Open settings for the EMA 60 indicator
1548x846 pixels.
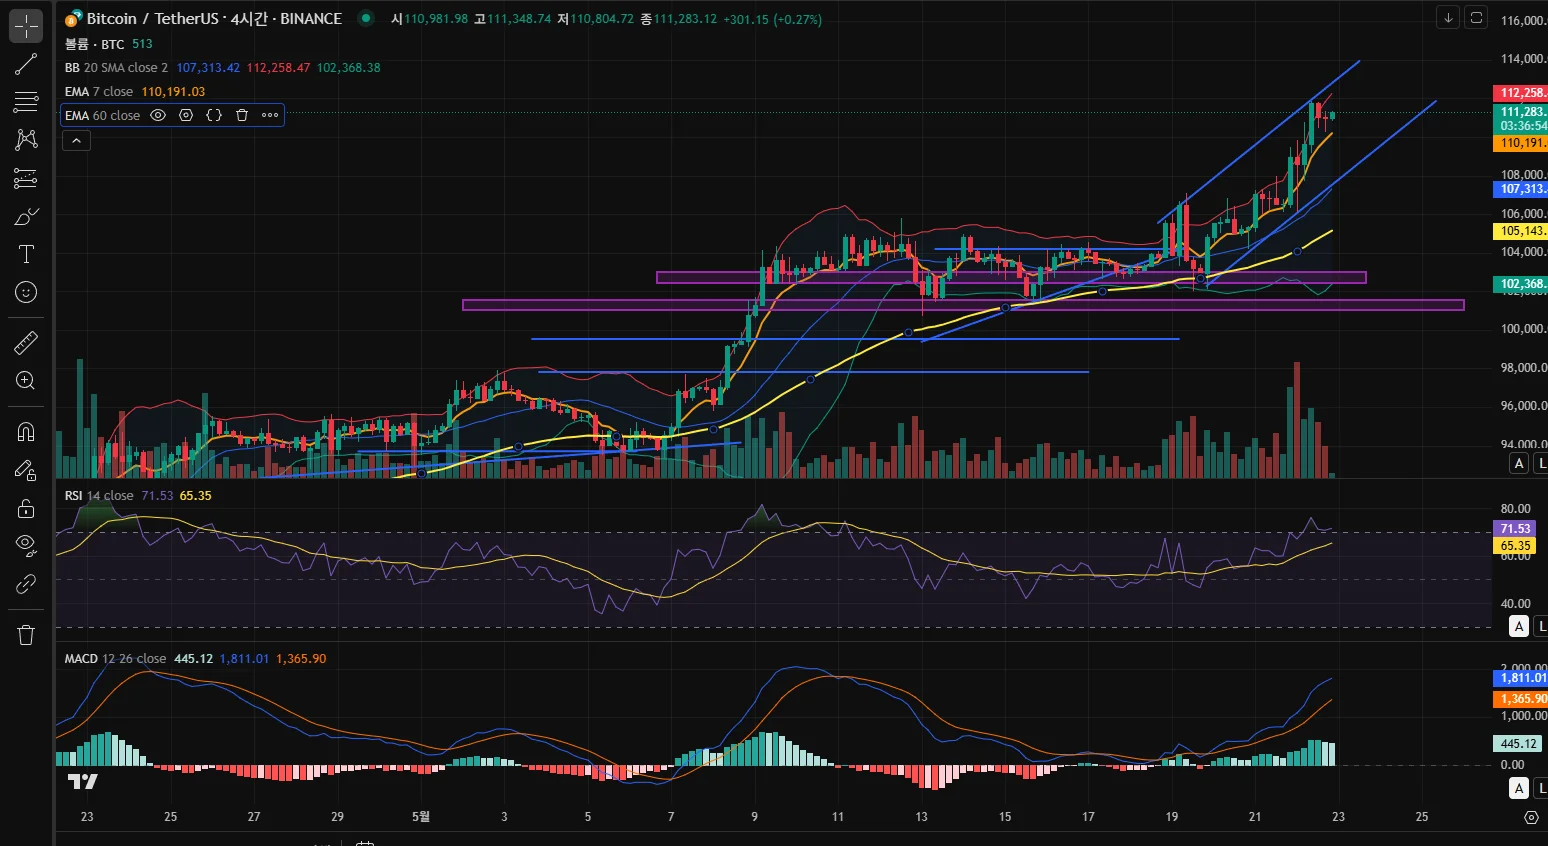click(186, 115)
